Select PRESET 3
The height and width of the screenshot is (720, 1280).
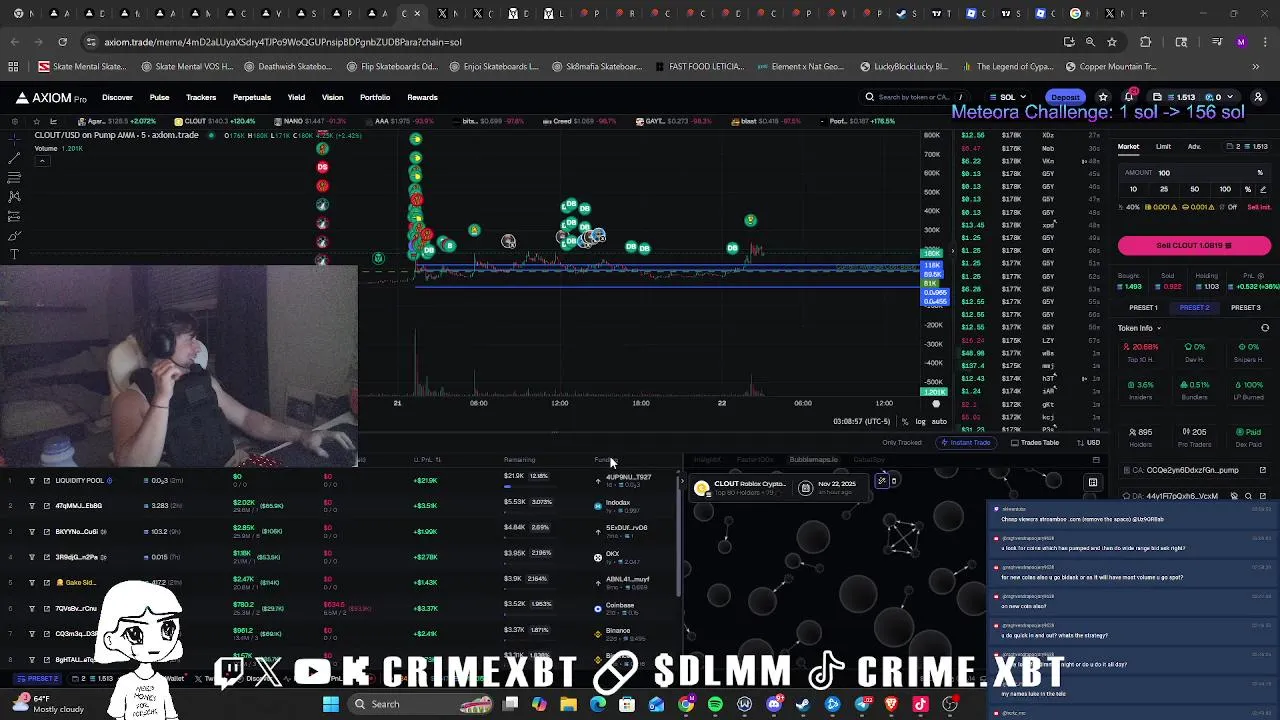point(1245,308)
